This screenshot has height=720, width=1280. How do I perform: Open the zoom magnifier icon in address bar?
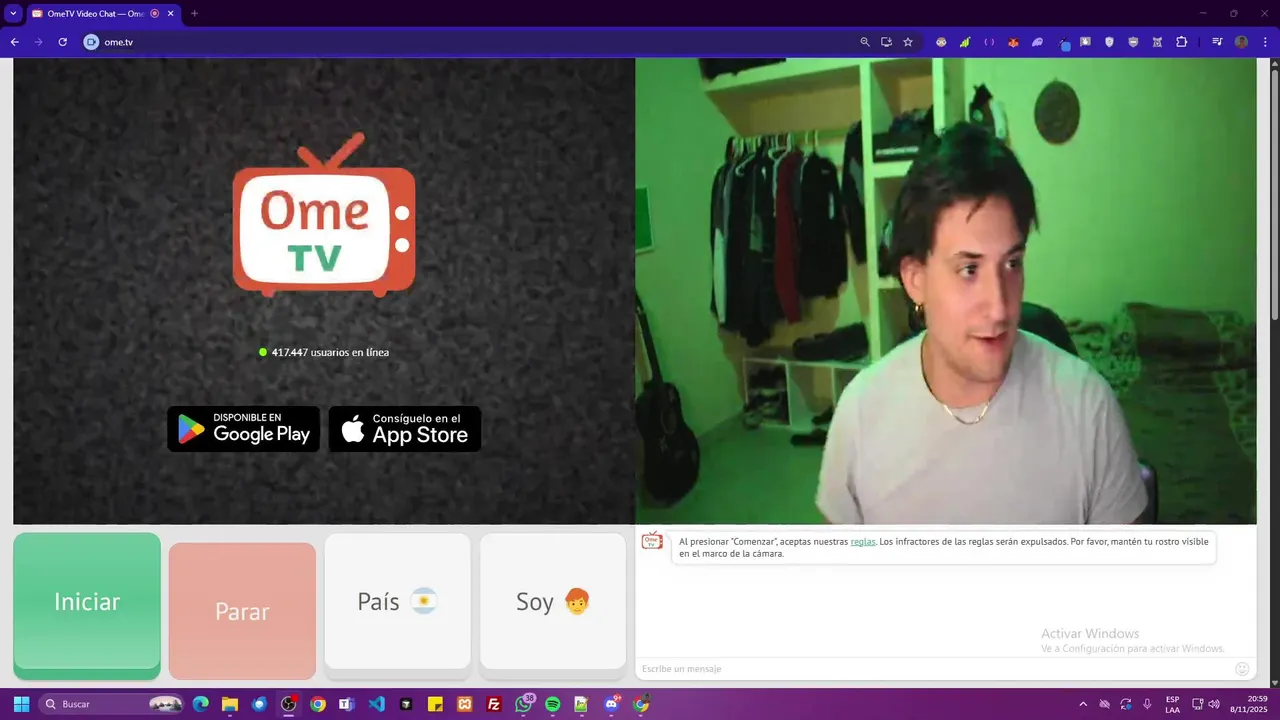coord(865,42)
